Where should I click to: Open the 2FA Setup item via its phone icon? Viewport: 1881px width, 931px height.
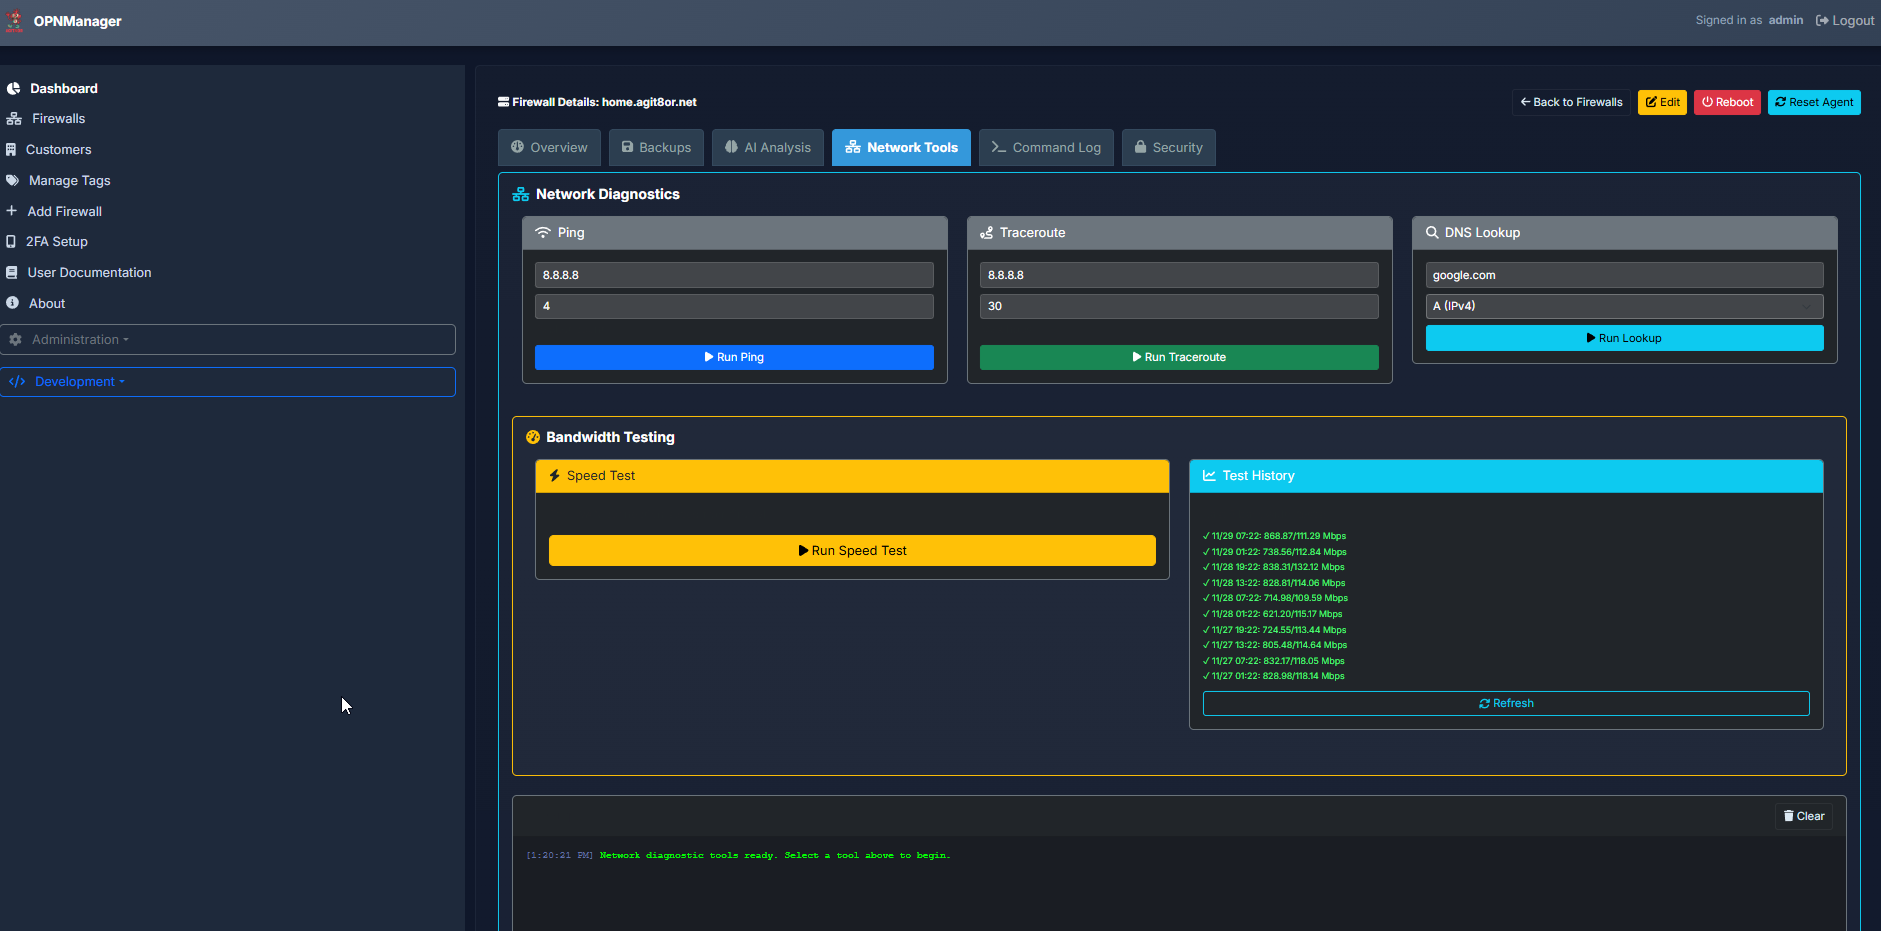(11, 241)
